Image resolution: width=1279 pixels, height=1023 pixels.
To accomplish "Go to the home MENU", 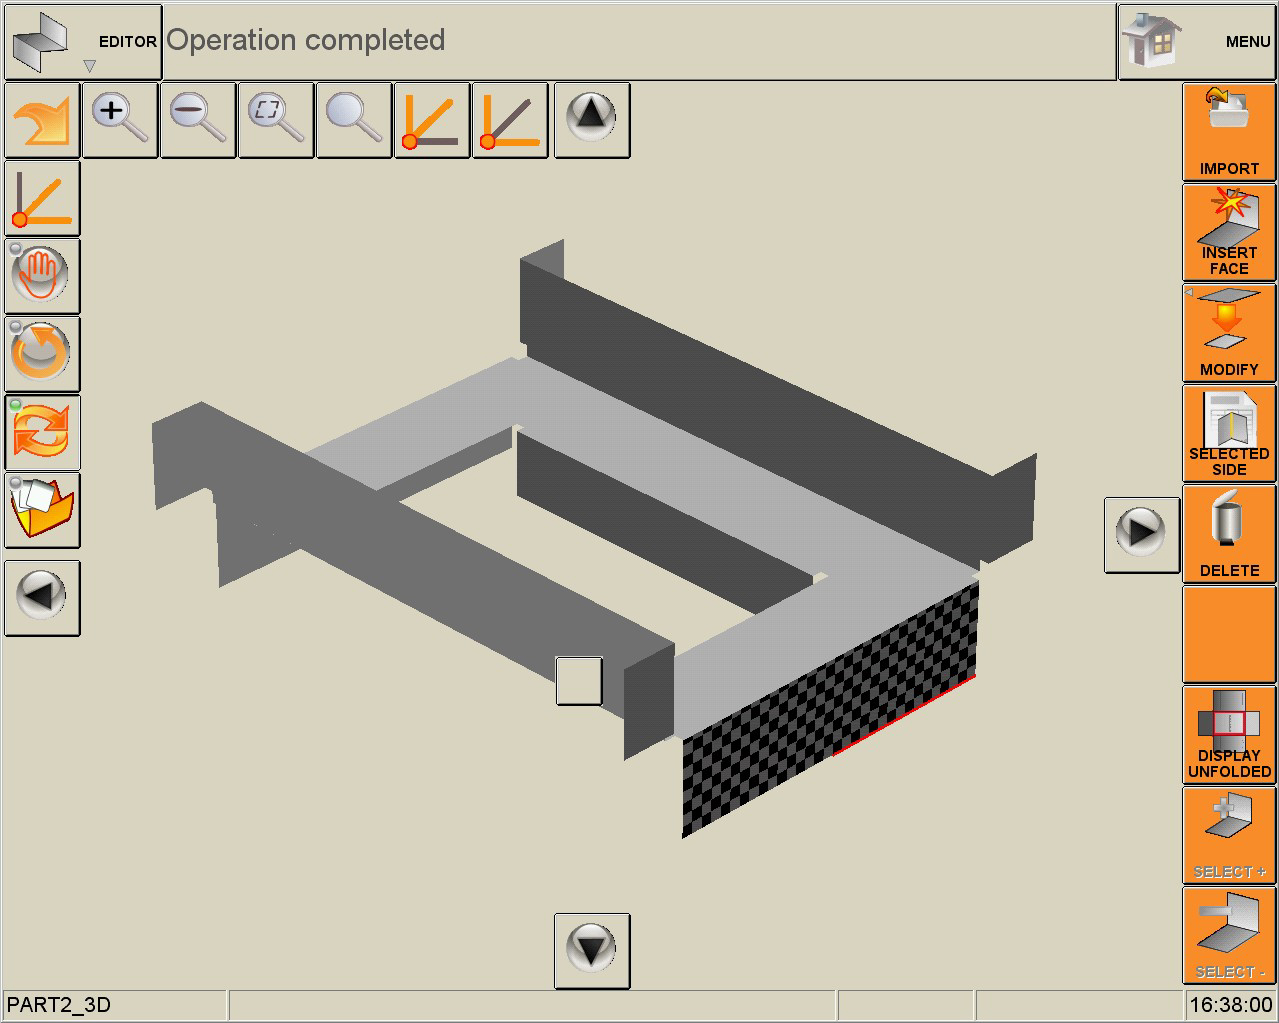I will point(1197,42).
